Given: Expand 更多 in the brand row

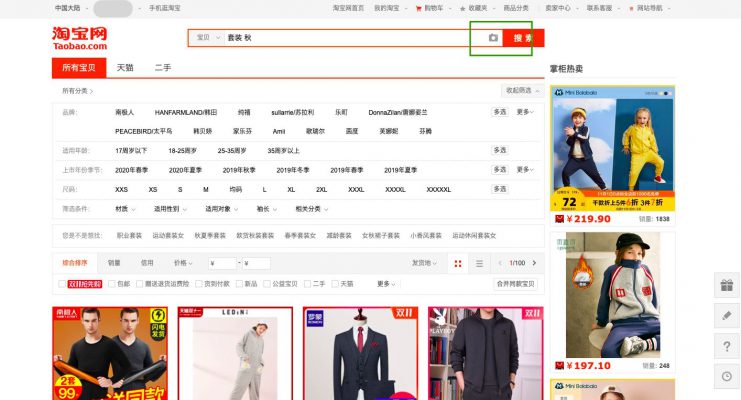Looking at the screenshot, I should [x=525, y=112].
